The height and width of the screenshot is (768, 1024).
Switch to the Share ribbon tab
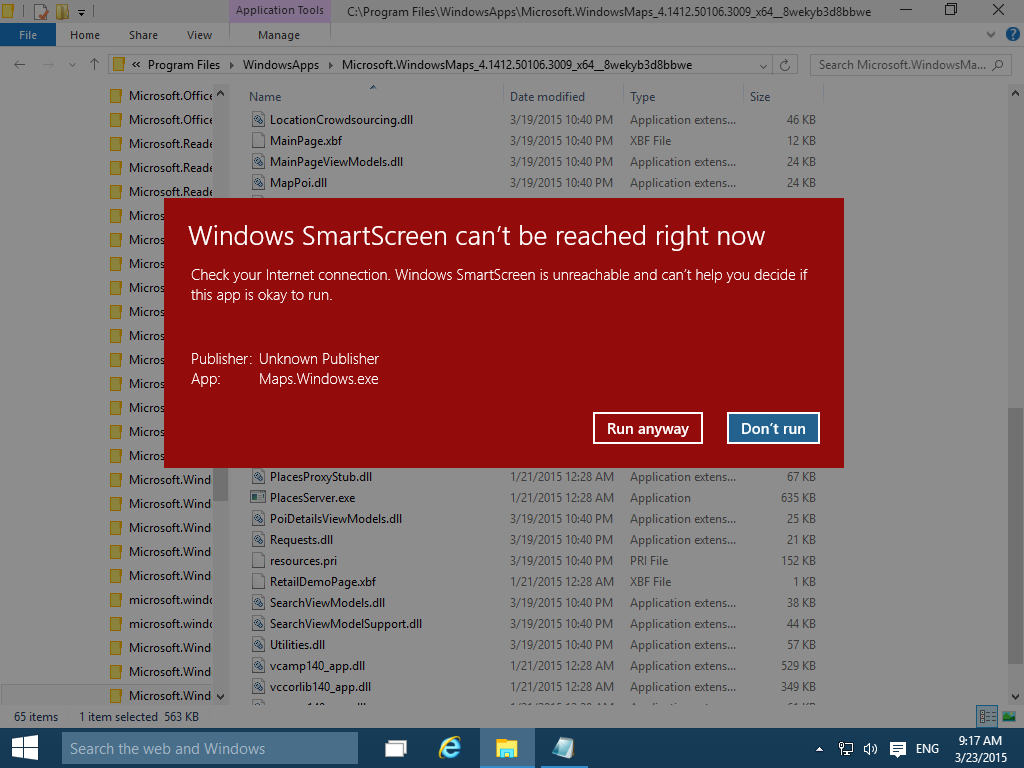tap(143, 35)
